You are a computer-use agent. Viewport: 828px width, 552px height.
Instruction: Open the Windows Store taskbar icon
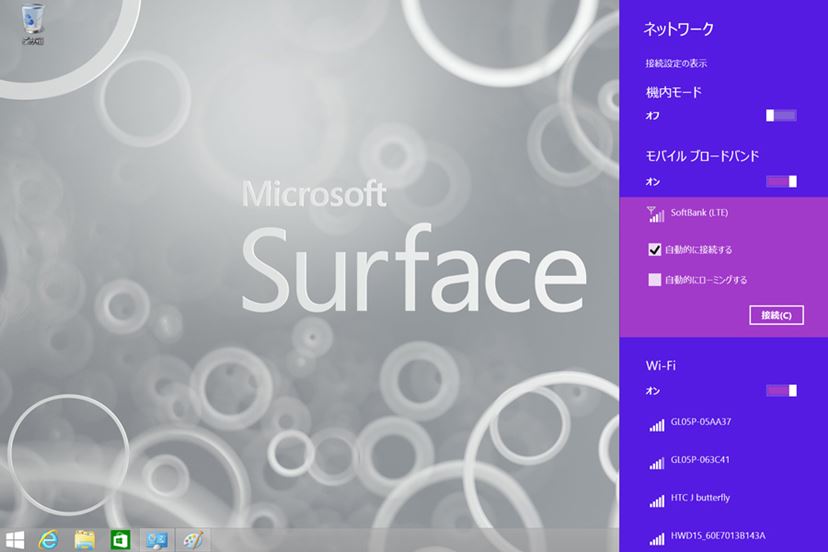(x=120, y=540)
